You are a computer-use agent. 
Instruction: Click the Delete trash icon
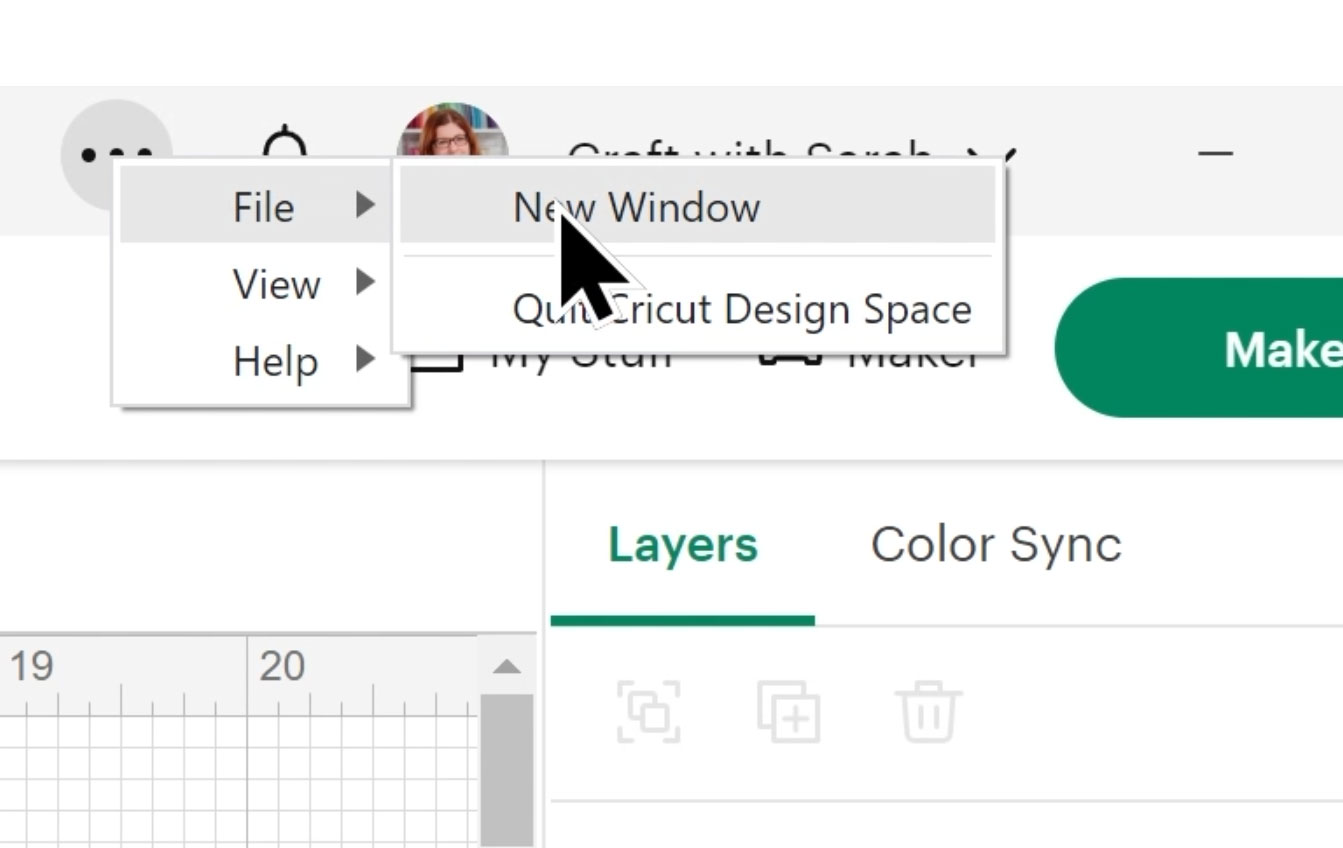click(929, 711)
